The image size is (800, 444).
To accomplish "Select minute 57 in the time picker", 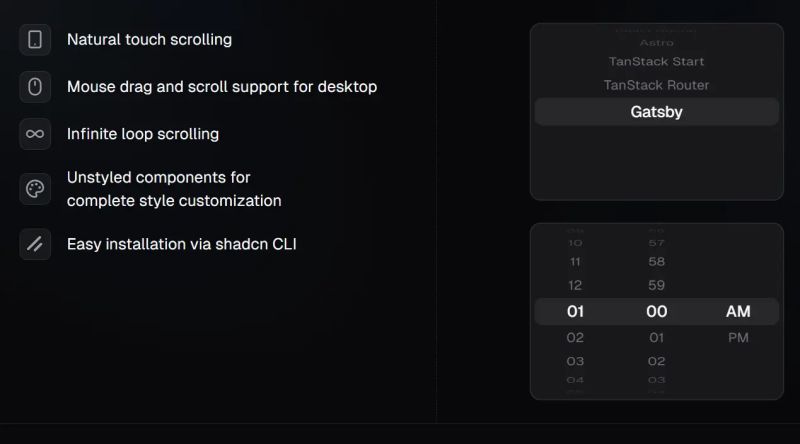I will point(656,243).
